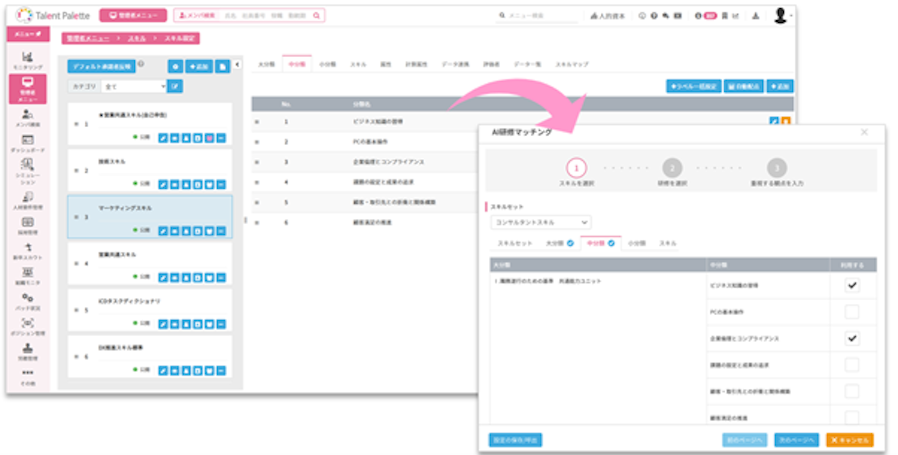The width and height of the screenshot is (898, 455).
Task: Open the 管理者メニュー sidebar item
Action: pos(27,89)
